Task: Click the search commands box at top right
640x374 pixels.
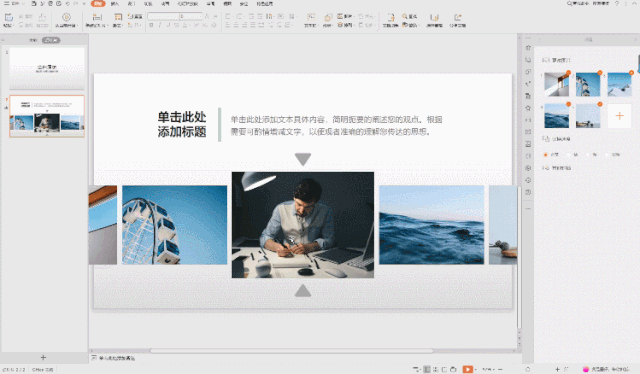Action: [588, 3]
